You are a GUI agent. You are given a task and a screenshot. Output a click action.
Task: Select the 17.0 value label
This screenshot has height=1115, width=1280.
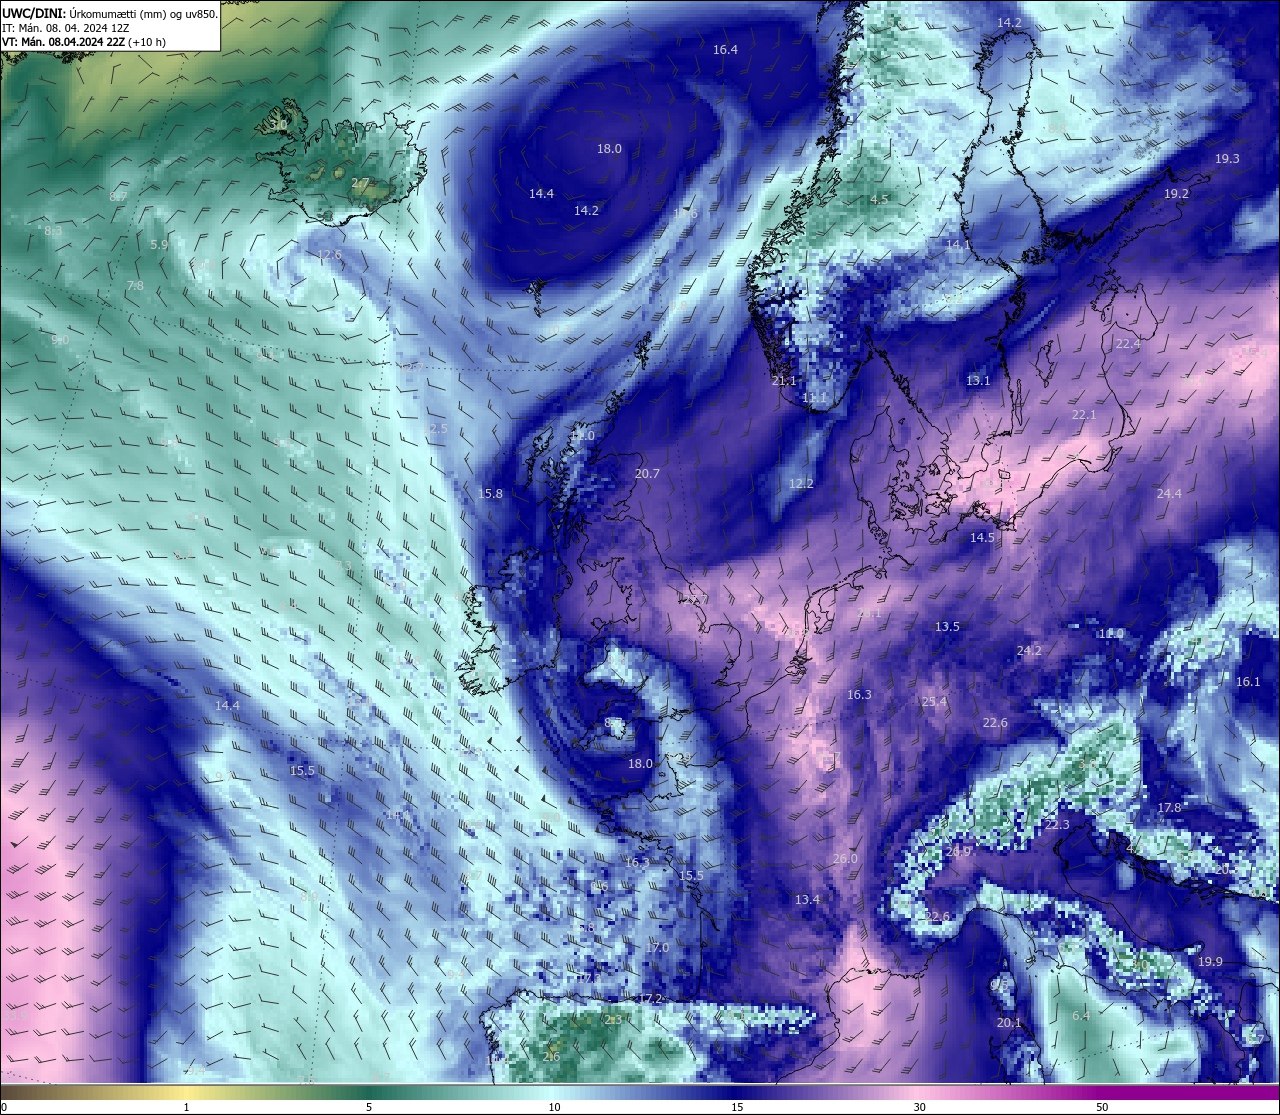click(x=657, y=947)
